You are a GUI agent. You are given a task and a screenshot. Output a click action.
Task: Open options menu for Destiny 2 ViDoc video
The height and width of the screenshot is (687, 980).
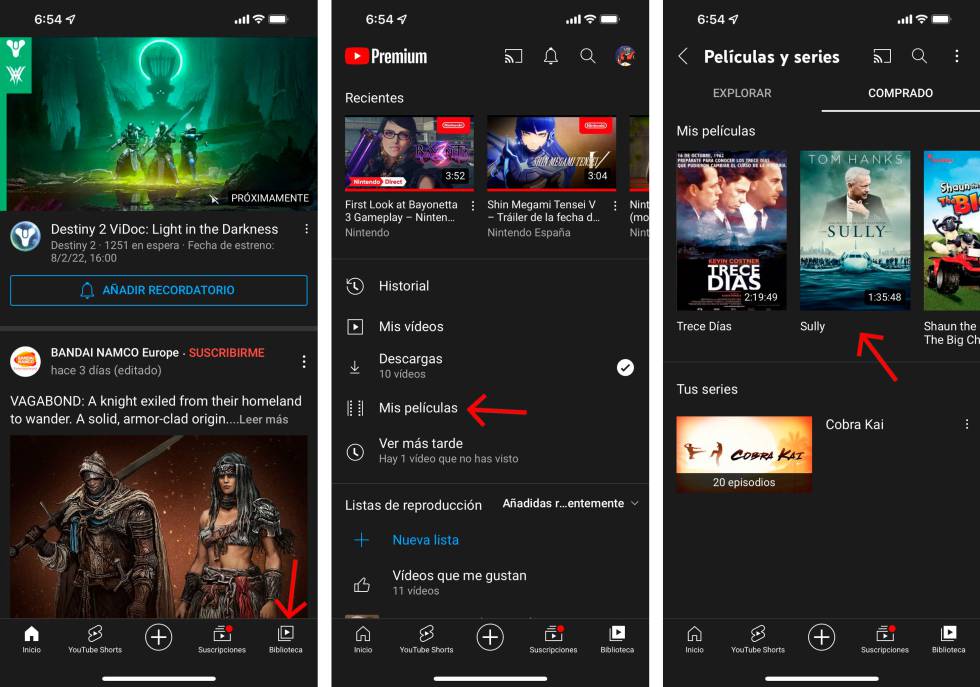[306, 229]
